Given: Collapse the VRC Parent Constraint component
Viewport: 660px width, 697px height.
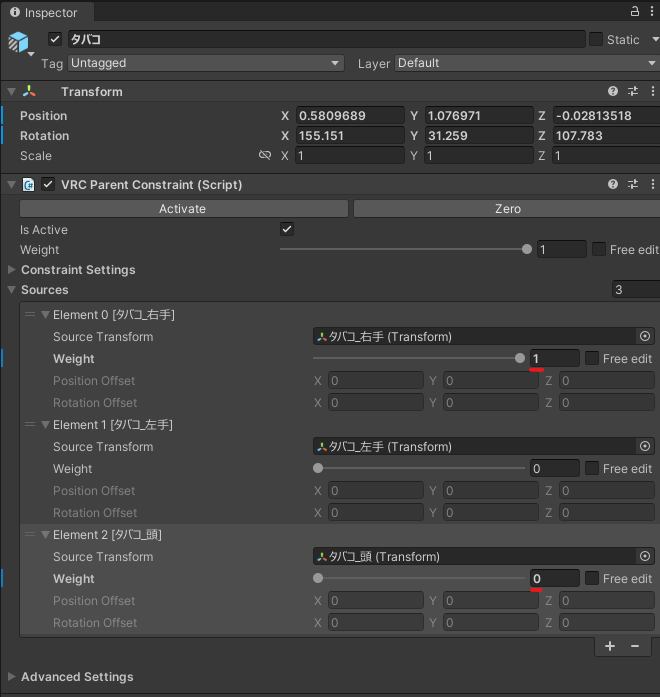Looking at the screenshot, I should pos(12,184).
